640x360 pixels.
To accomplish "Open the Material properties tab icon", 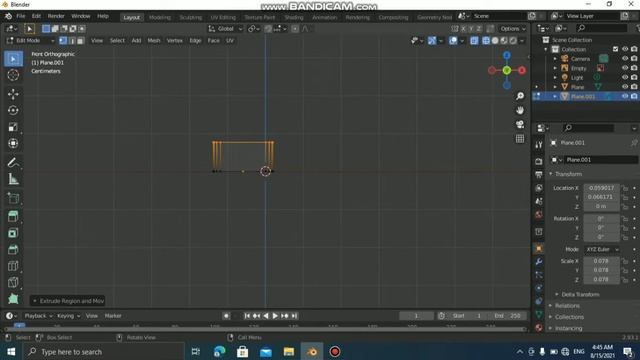I will (x=539, y=328).
